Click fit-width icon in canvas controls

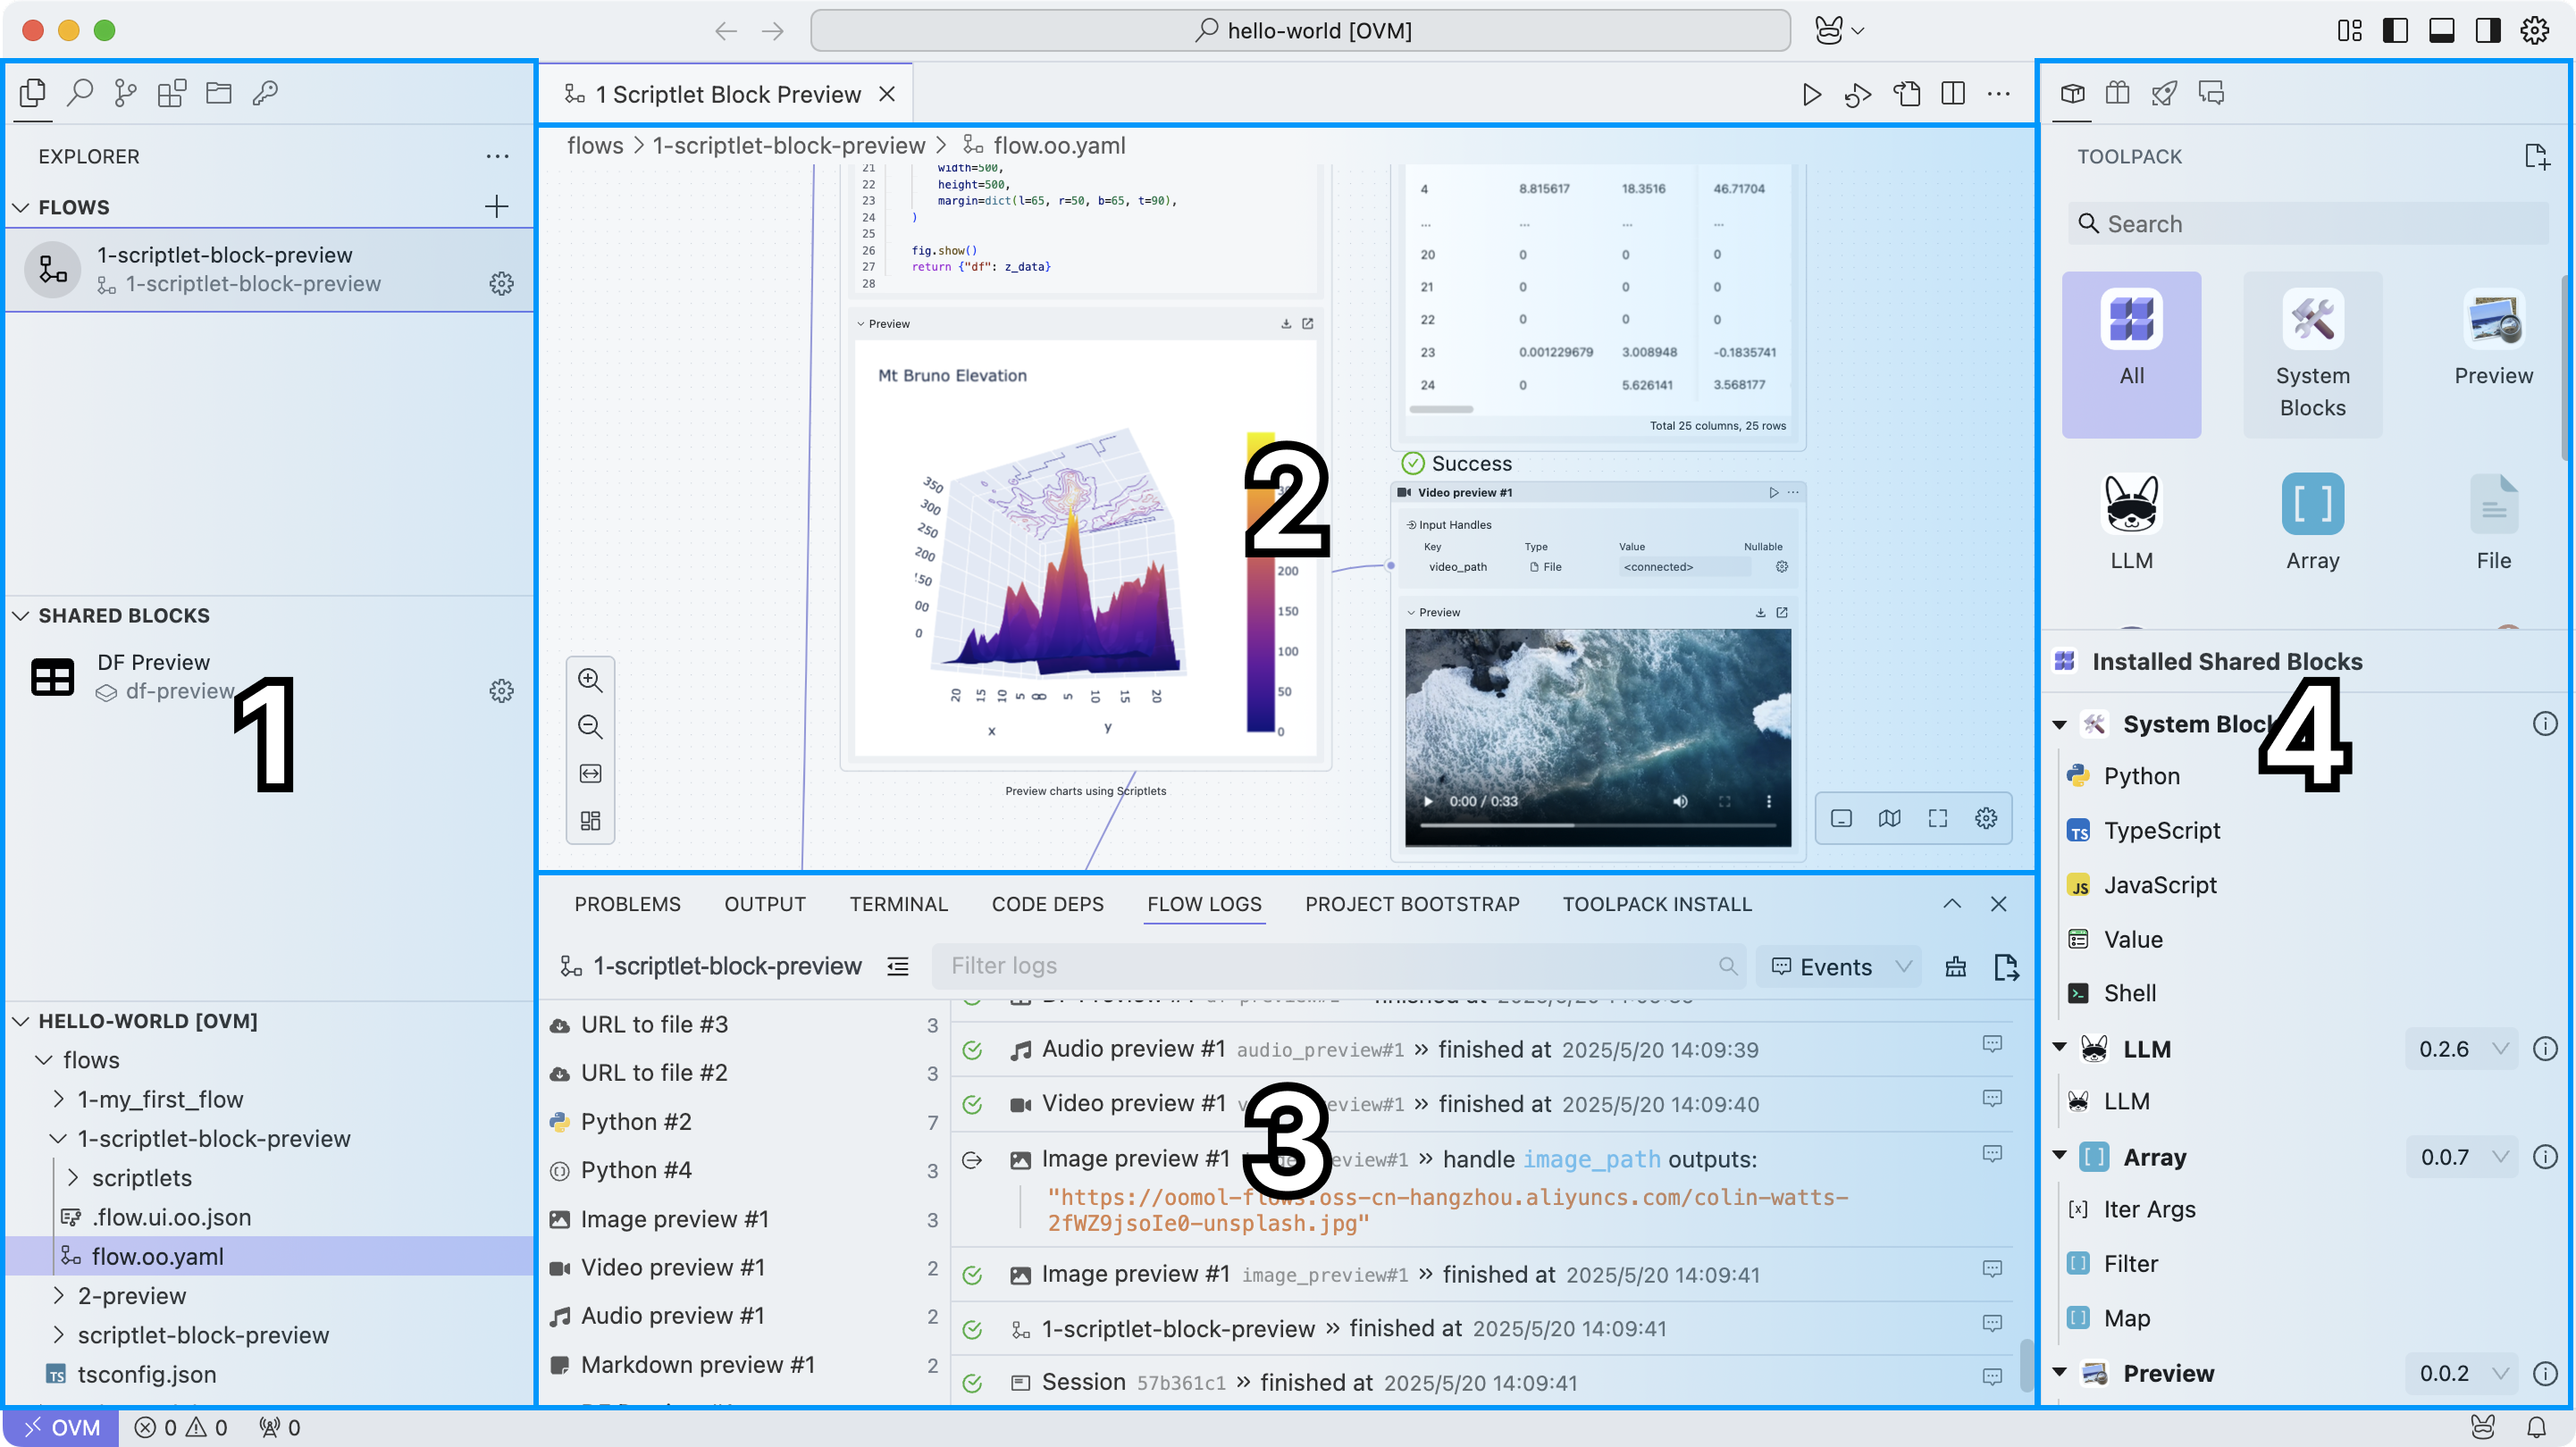(590, 773)
